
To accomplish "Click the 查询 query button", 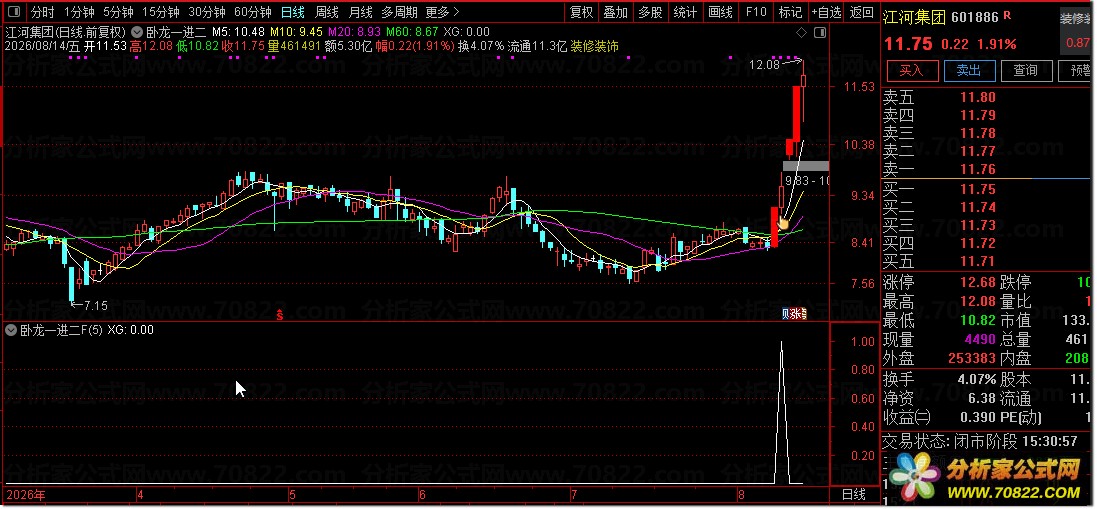I will (1026, 71).
